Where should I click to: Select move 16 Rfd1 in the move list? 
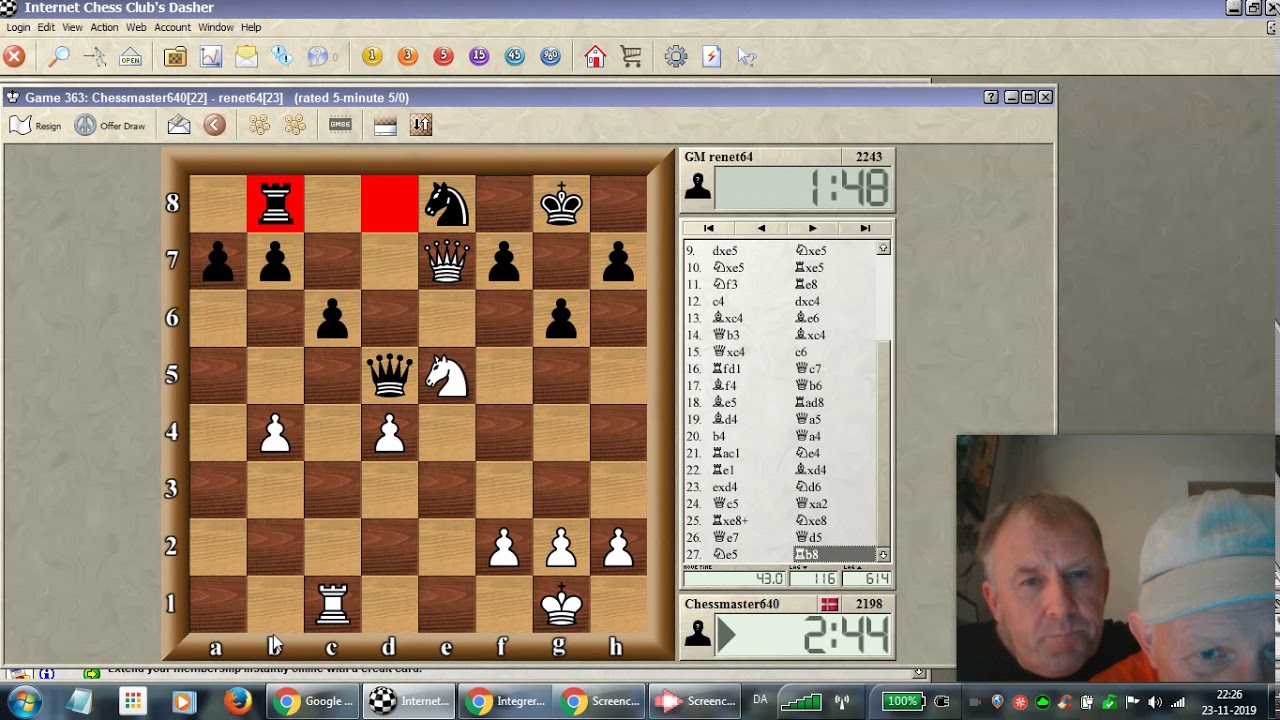click(x=727, y=369)
